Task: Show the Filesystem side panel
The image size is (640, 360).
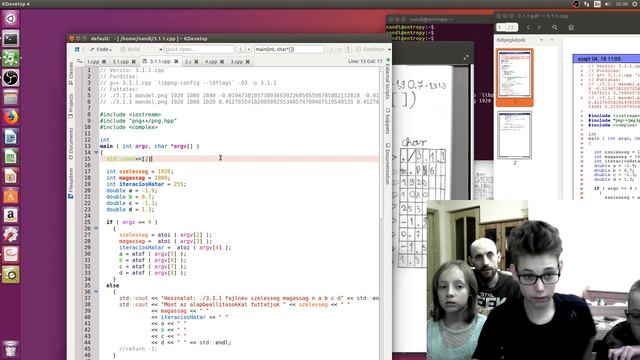Action: pos(71,183)
